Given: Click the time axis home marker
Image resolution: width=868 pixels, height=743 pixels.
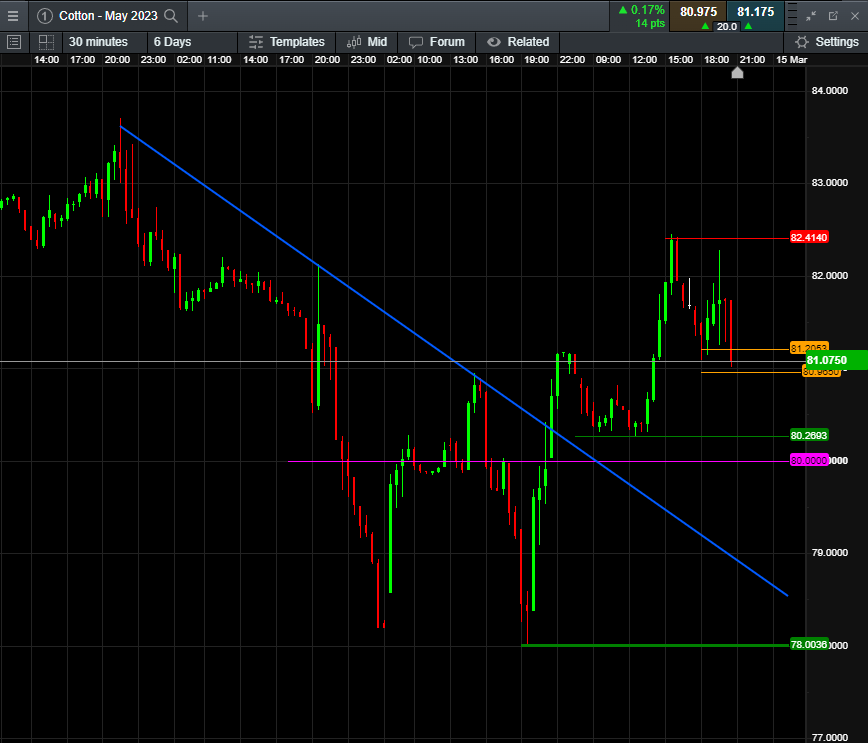Looking at the screenshot, I should 737,73.
